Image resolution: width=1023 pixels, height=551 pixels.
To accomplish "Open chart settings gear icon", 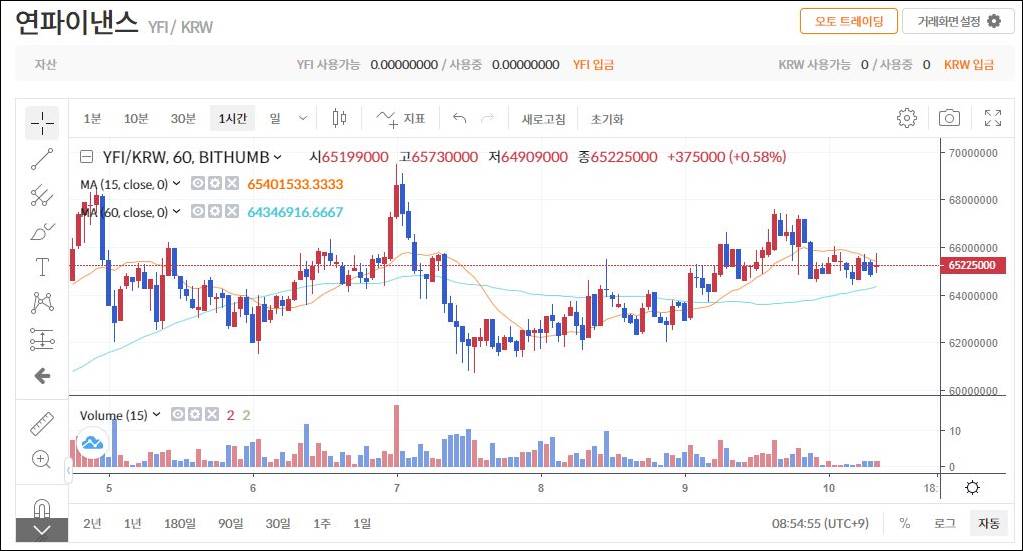I will tap(906, 118).
